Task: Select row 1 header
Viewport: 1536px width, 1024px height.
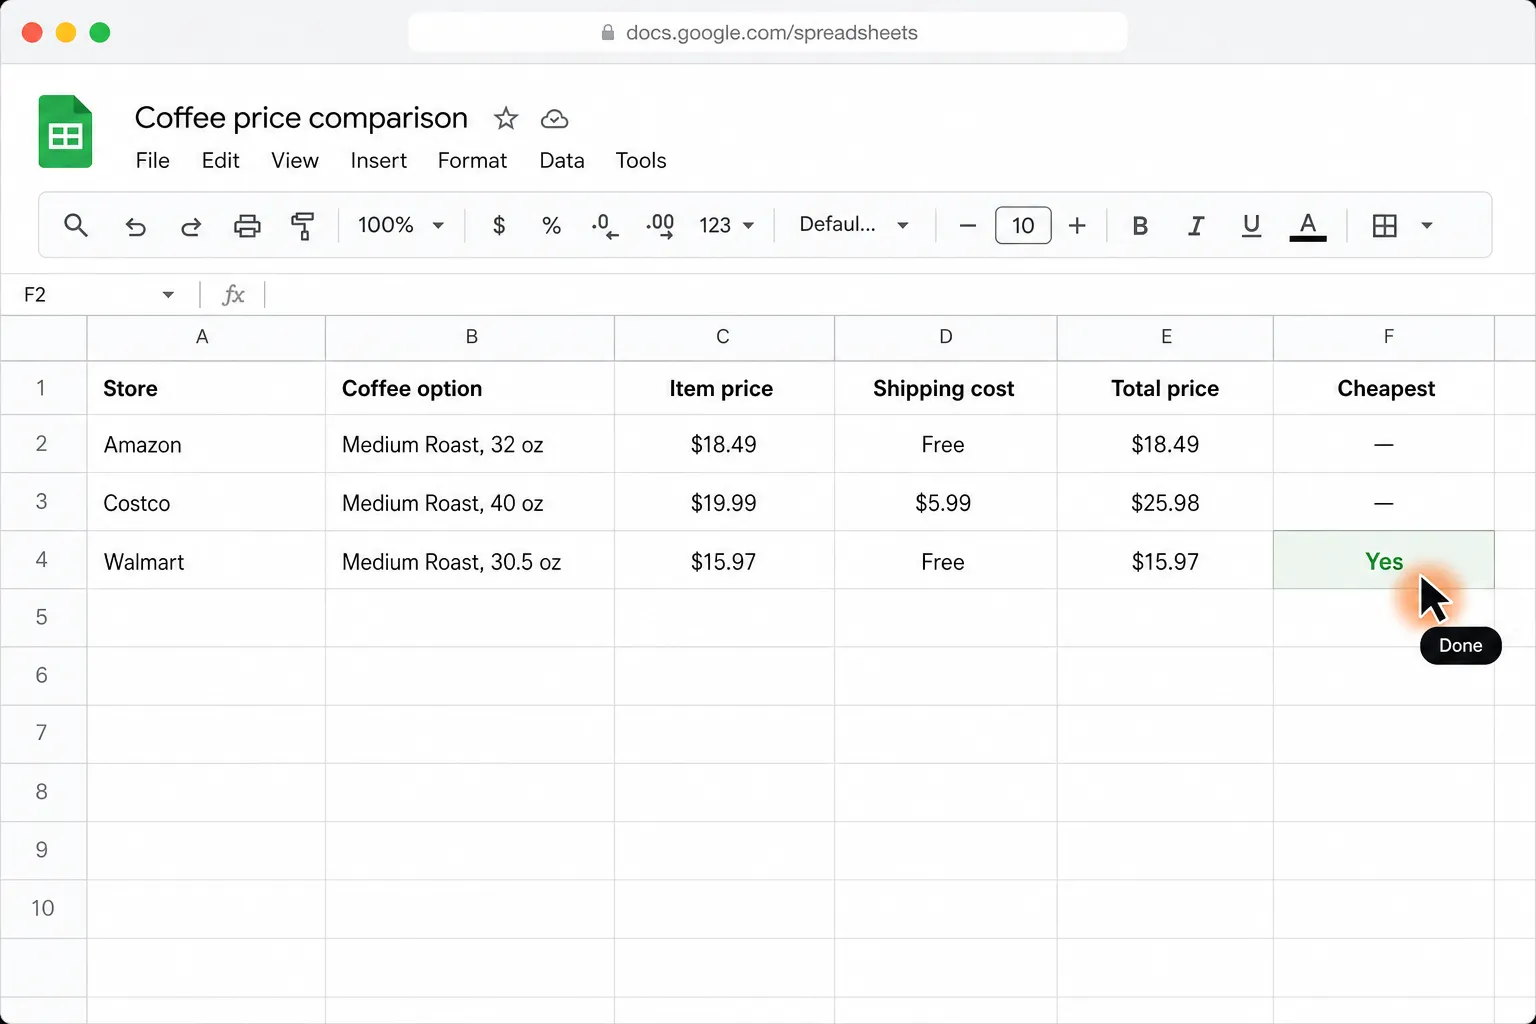Action: [43, 388]
